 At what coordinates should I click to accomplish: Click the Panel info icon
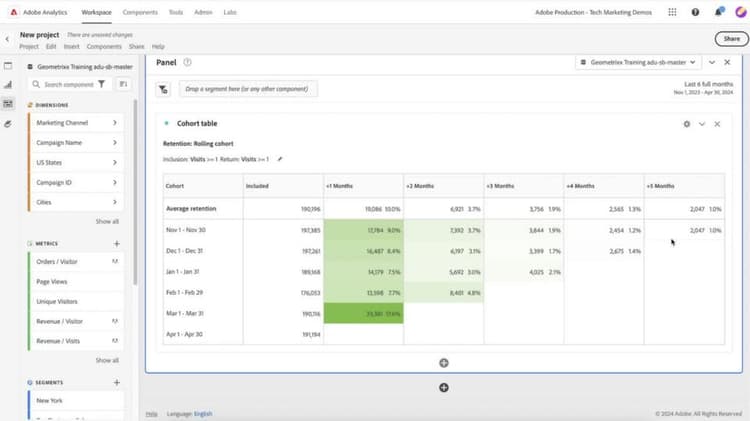pyautogui.click(x=188, y=62)
